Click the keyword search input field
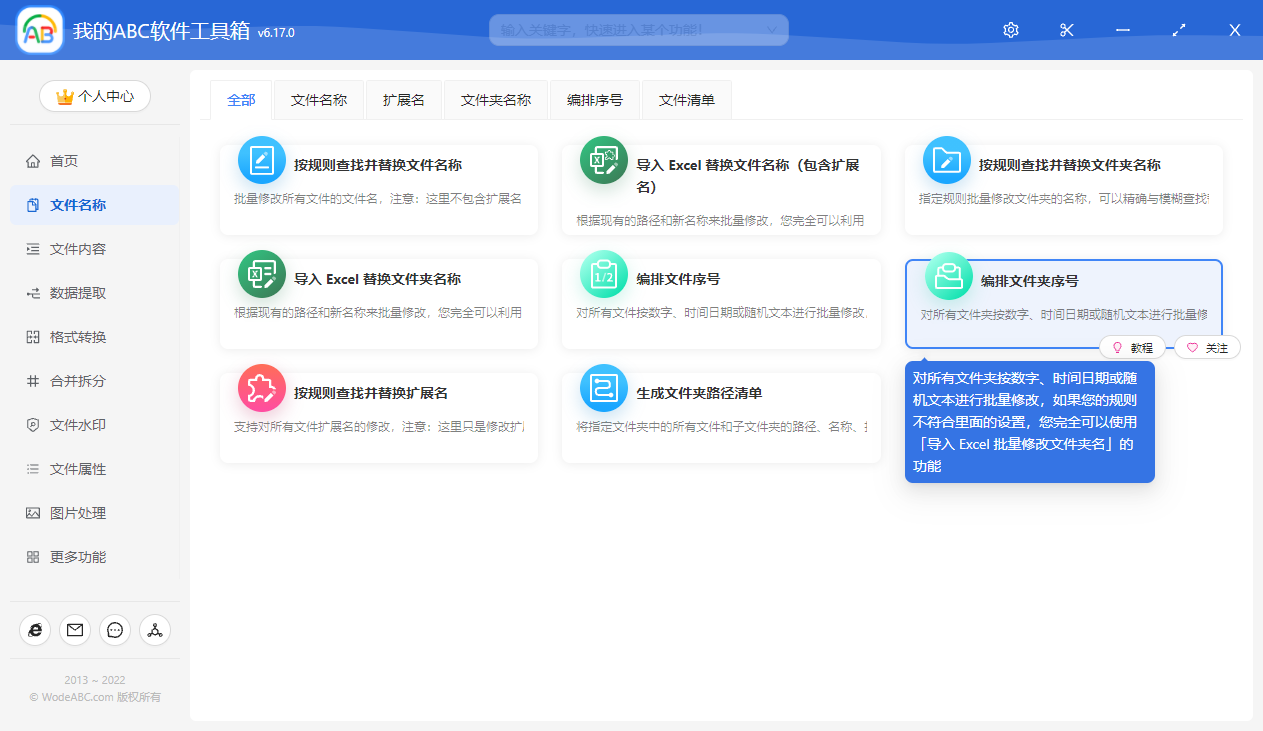Image resolution: width=1263 pixels, height=731 pixels. click(x=625, y=30)
